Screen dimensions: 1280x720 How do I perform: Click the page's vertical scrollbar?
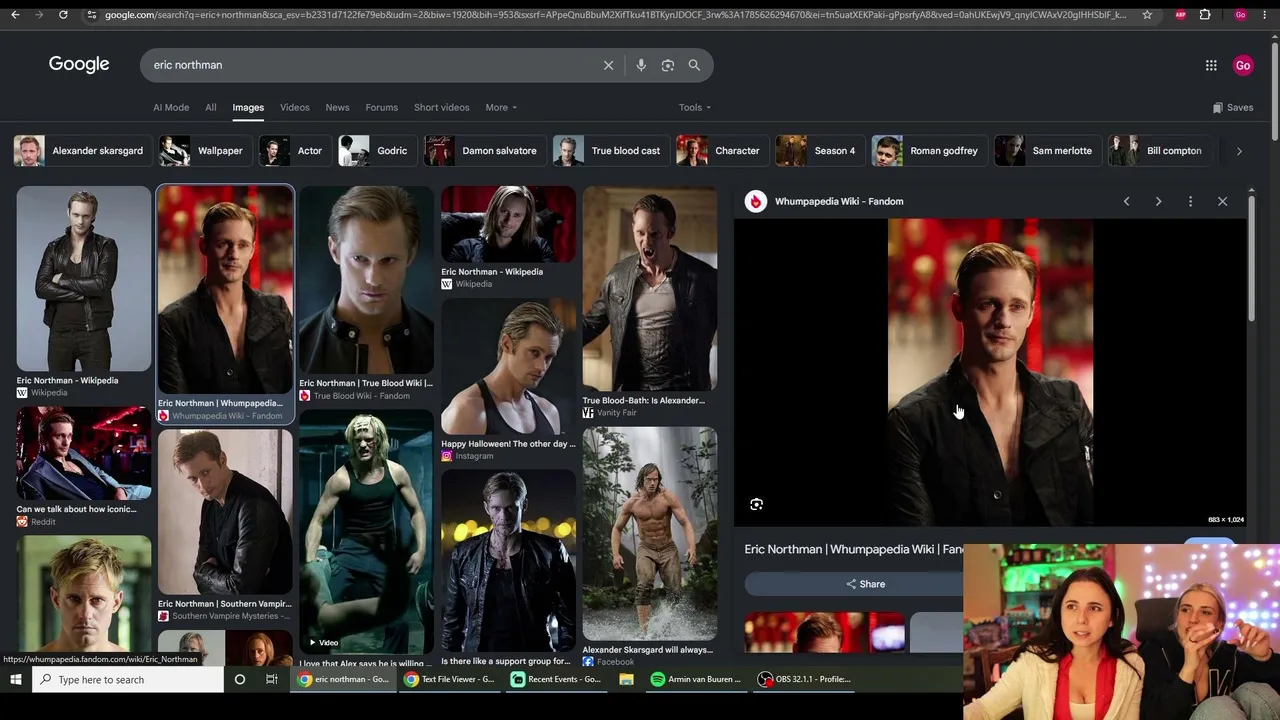1274,90
